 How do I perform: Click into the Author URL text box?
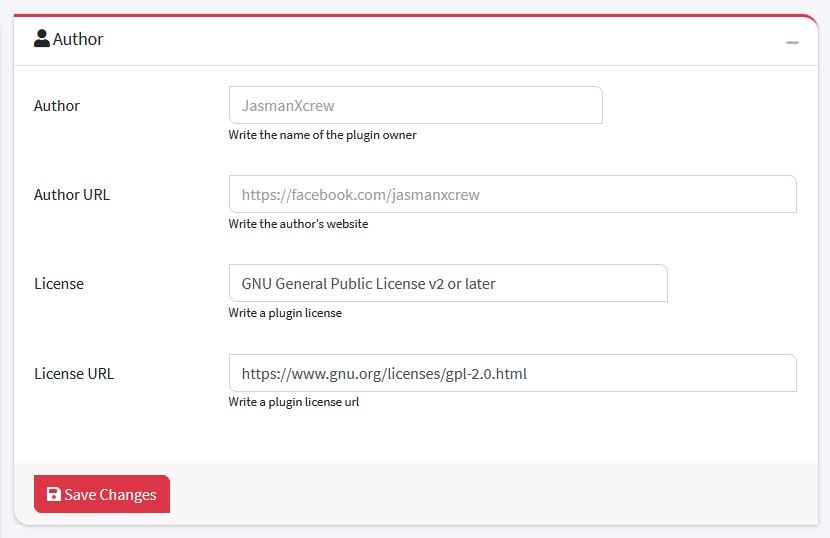click(x=512, y=194)
